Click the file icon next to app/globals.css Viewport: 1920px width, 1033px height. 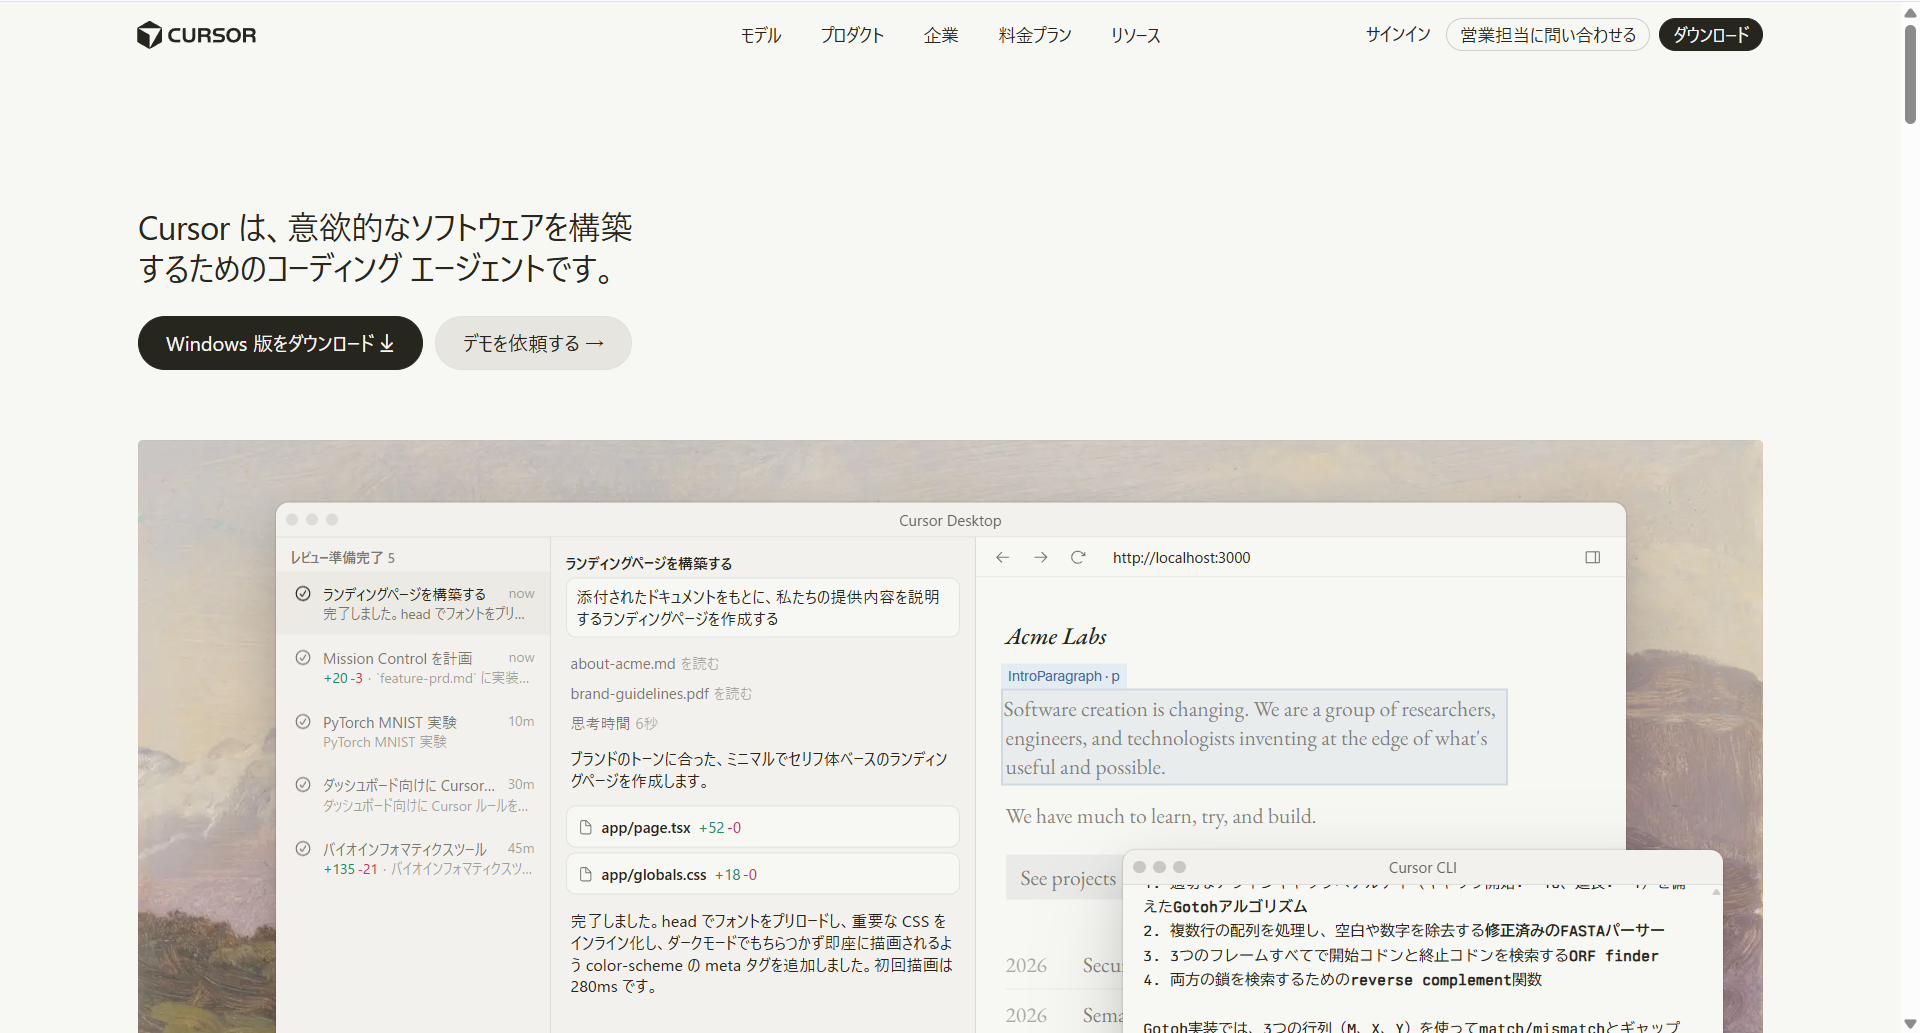[586, 874]
